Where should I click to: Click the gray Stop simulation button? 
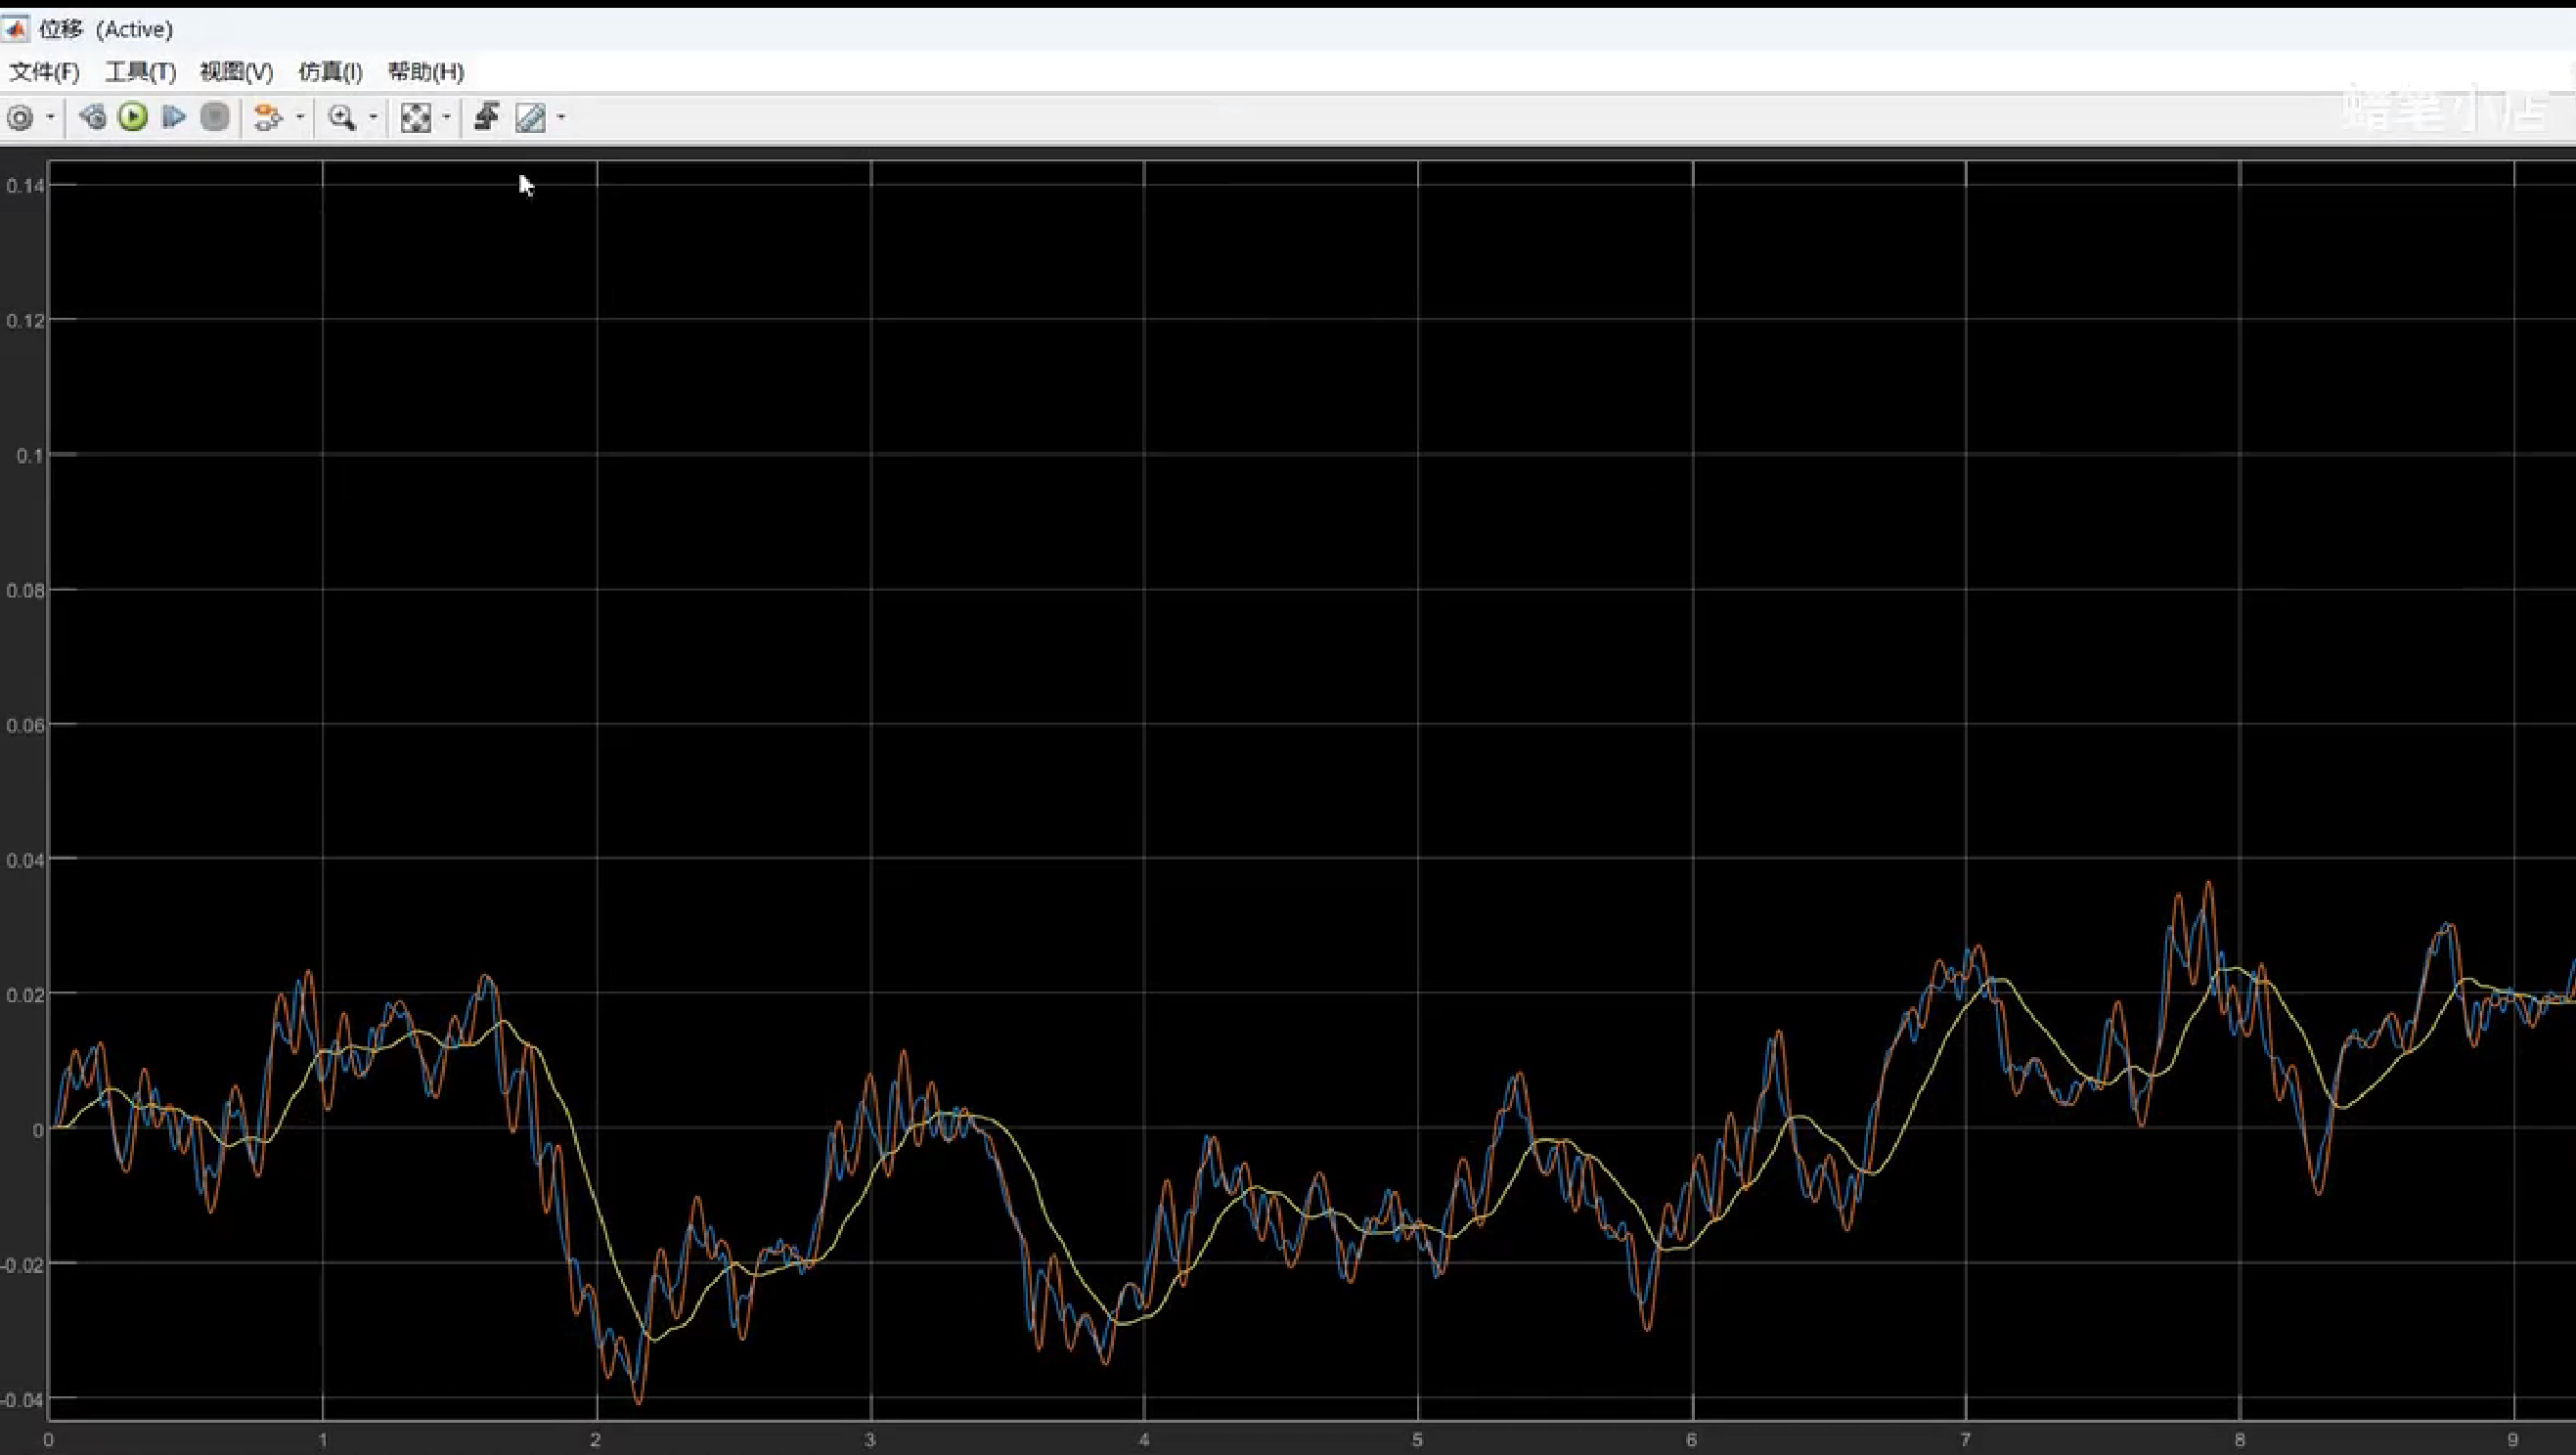coord(215,118)
